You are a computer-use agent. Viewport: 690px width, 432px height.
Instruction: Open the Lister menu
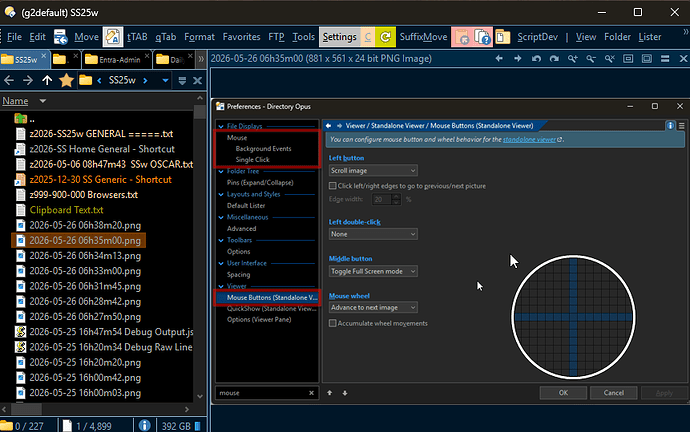click(650, 37)
